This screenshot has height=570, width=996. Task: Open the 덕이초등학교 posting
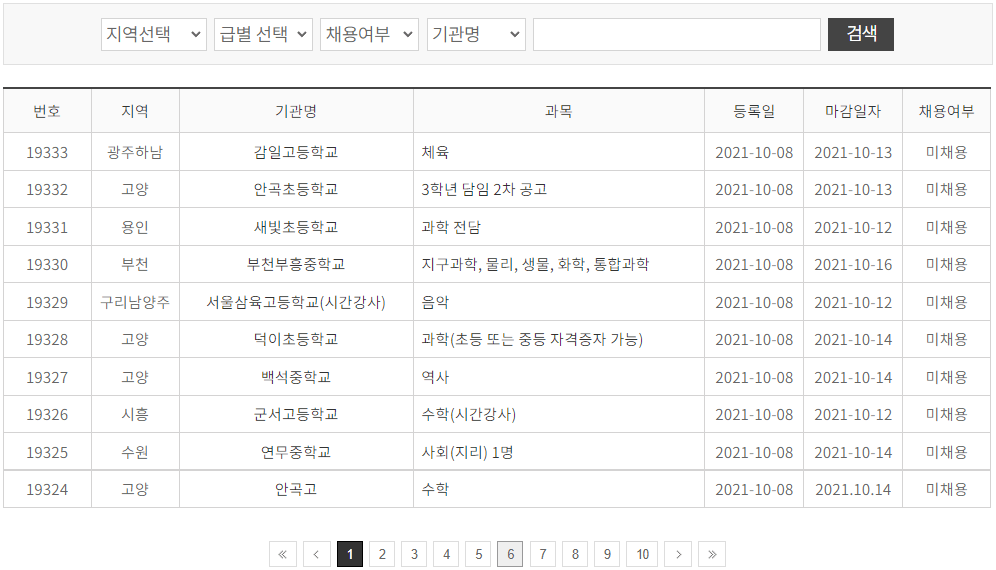click(x=296, y=339)
